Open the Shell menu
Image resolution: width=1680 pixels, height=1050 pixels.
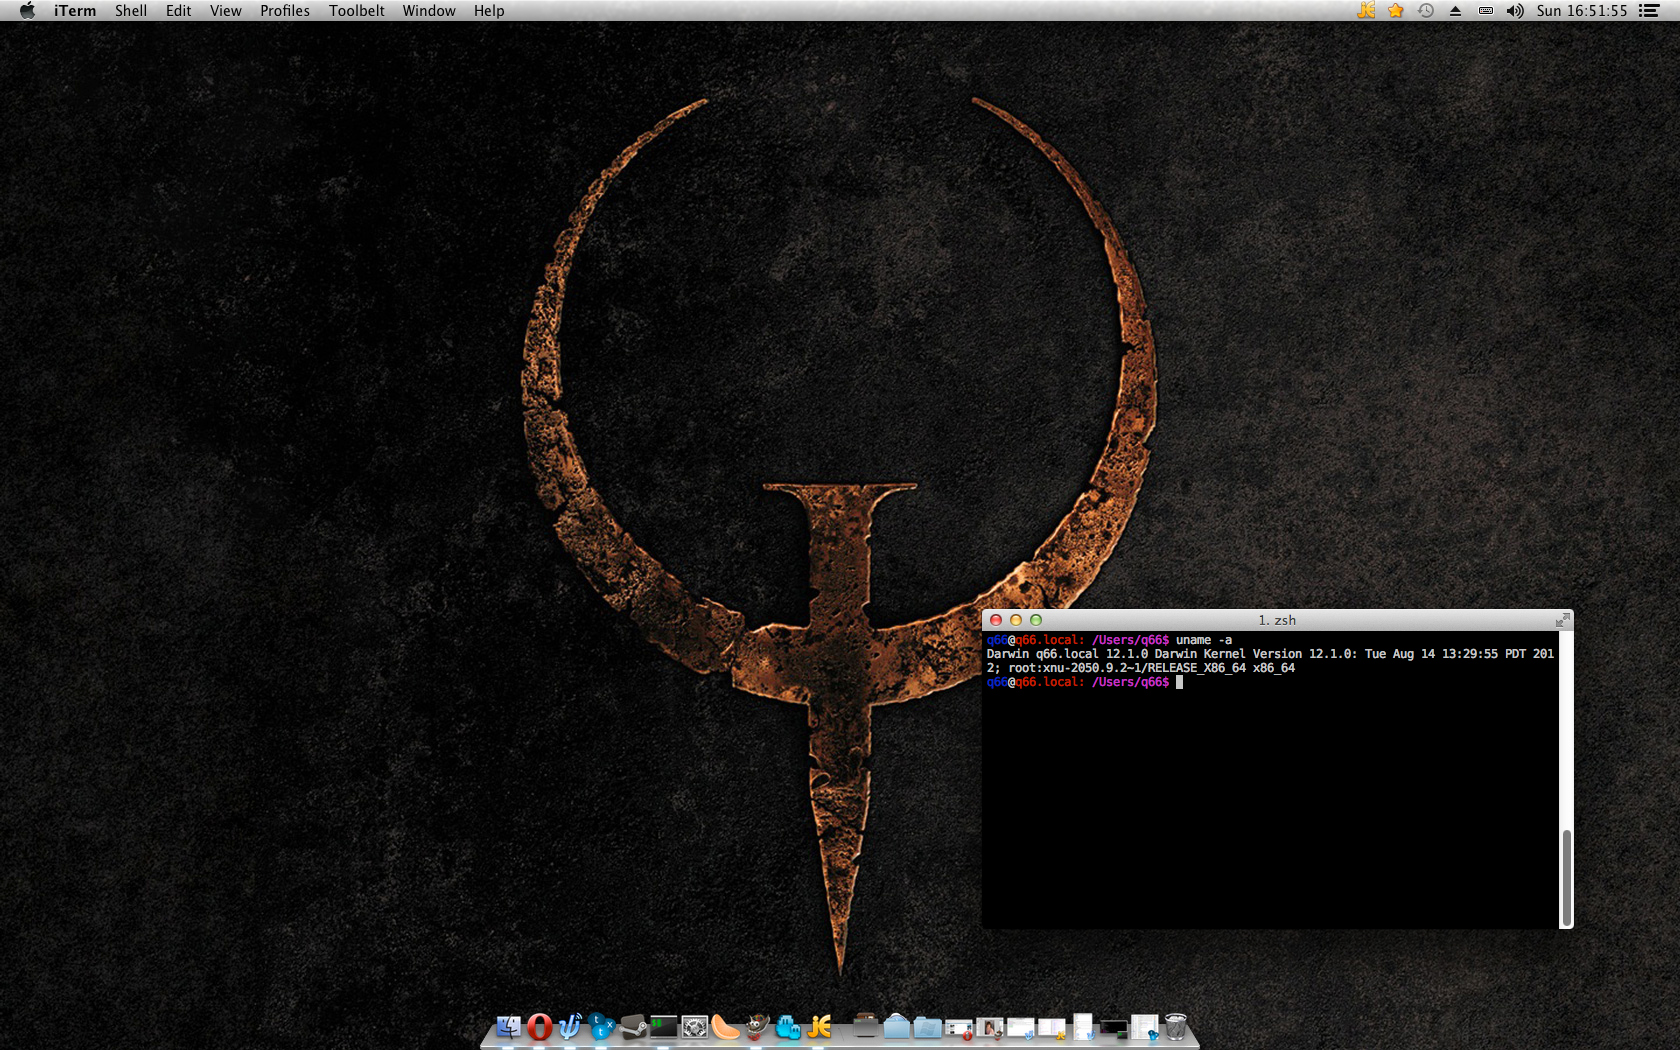tap(131, 10)
